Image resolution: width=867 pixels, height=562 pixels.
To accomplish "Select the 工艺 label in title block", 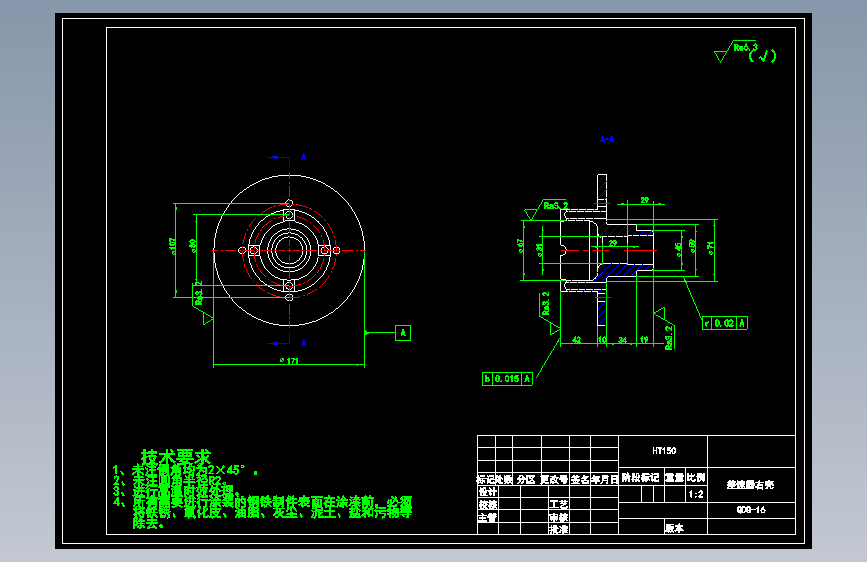I will click(x=558, y=504).
